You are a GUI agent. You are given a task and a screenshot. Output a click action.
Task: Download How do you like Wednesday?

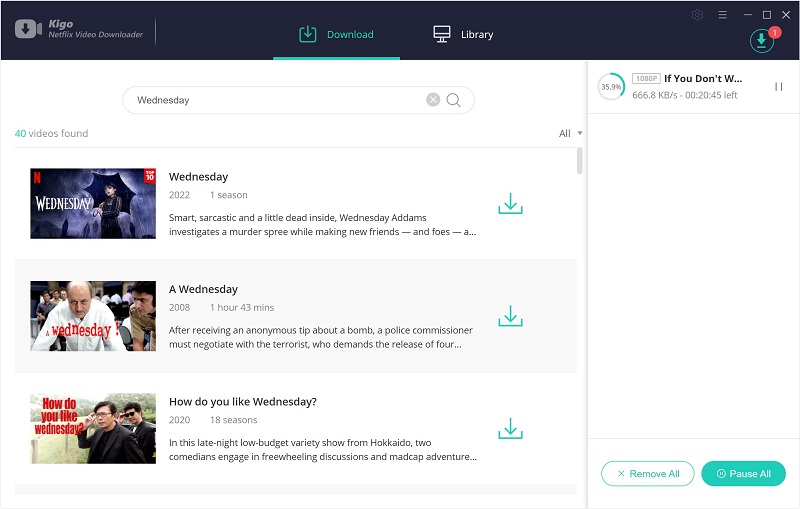(510, 429)
